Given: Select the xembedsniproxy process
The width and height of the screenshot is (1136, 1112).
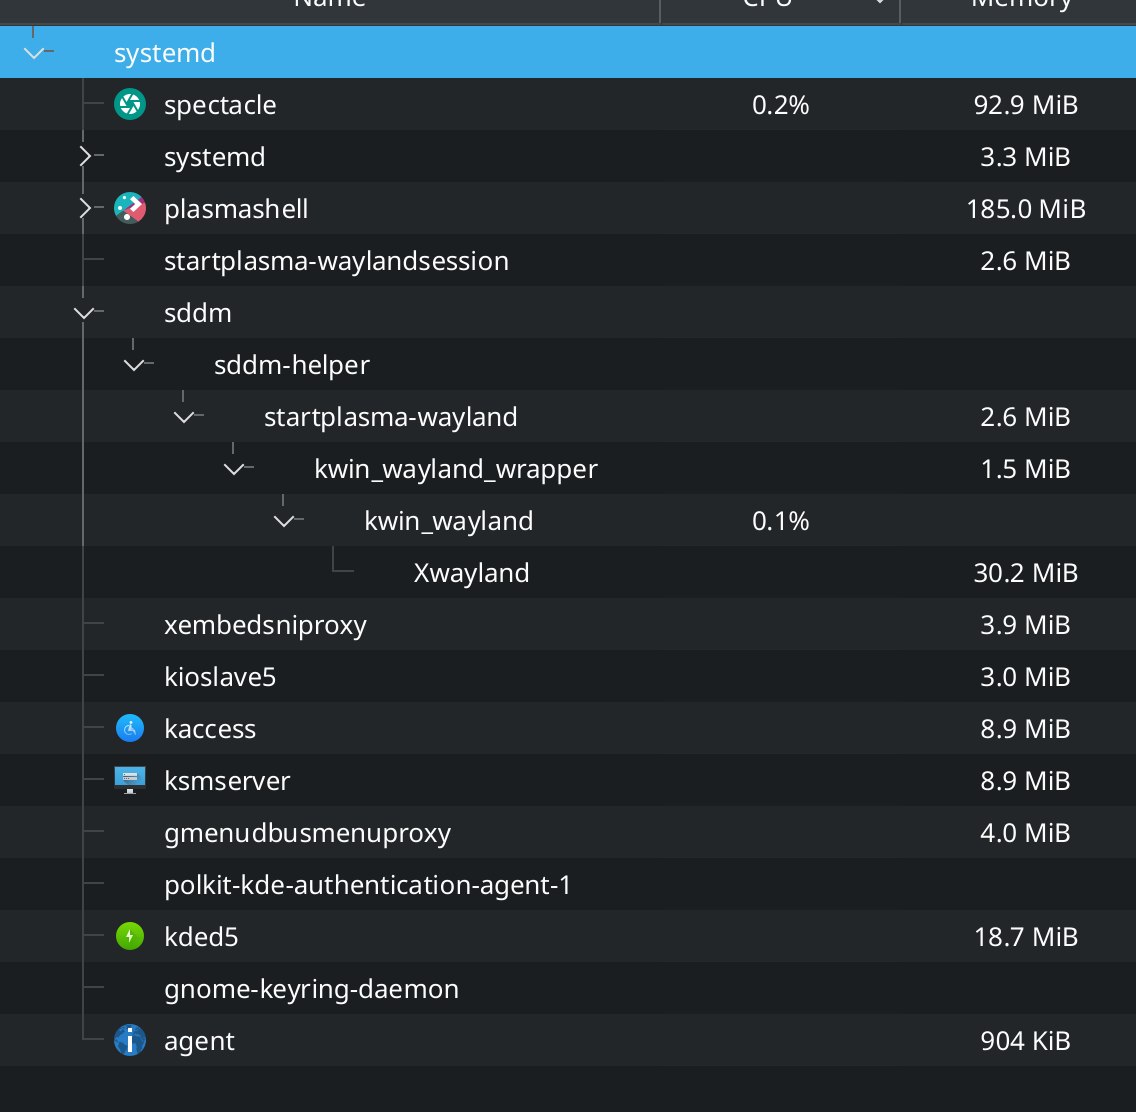Looking at the screenshot, I should pos(568,624).
